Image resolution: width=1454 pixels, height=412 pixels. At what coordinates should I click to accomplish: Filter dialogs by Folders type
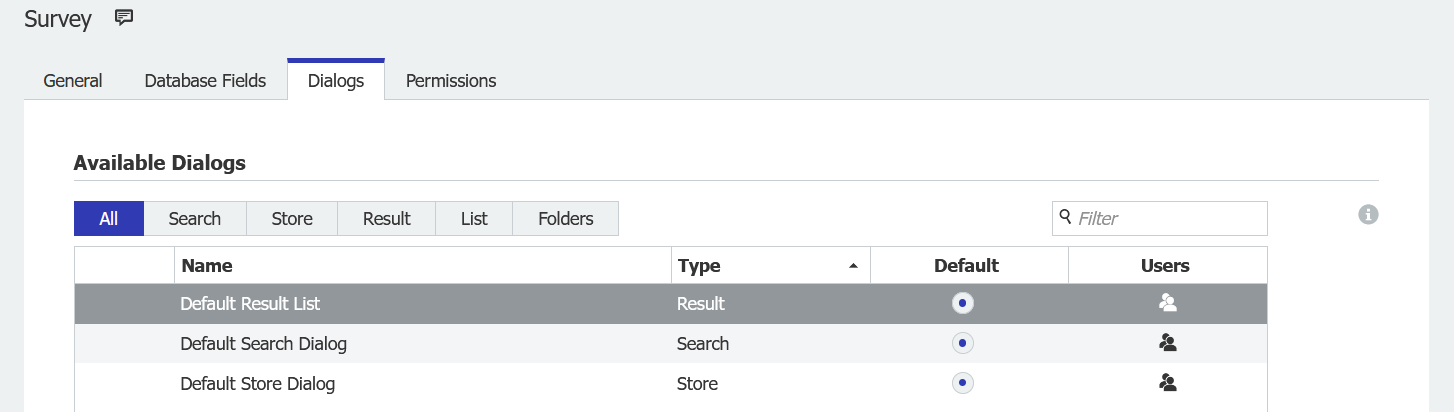pyautogui.click(x=566, y=219)
